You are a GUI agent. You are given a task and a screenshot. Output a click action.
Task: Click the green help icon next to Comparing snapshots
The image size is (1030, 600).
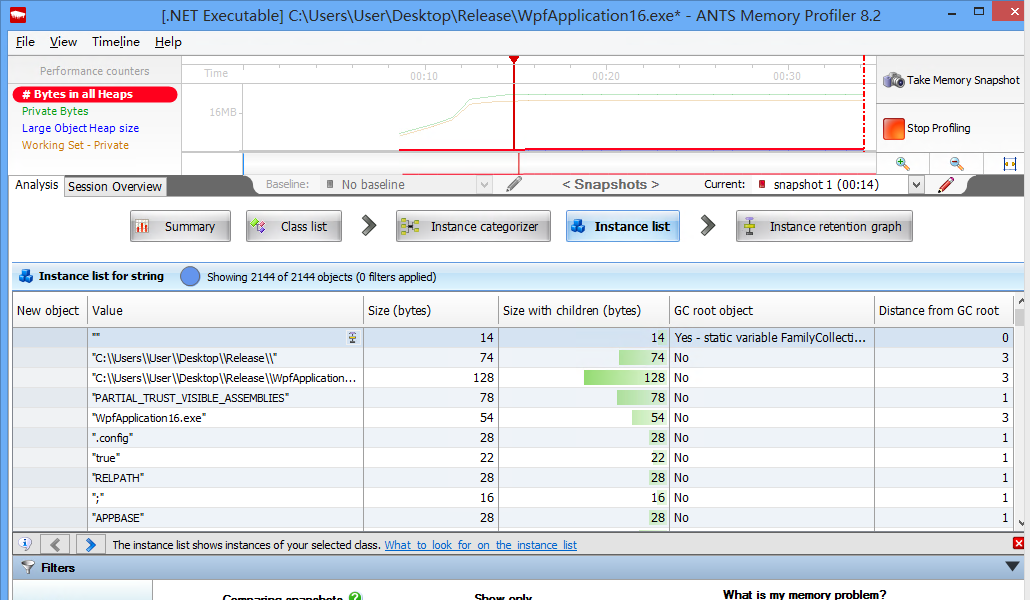click(x=355, y=596)
